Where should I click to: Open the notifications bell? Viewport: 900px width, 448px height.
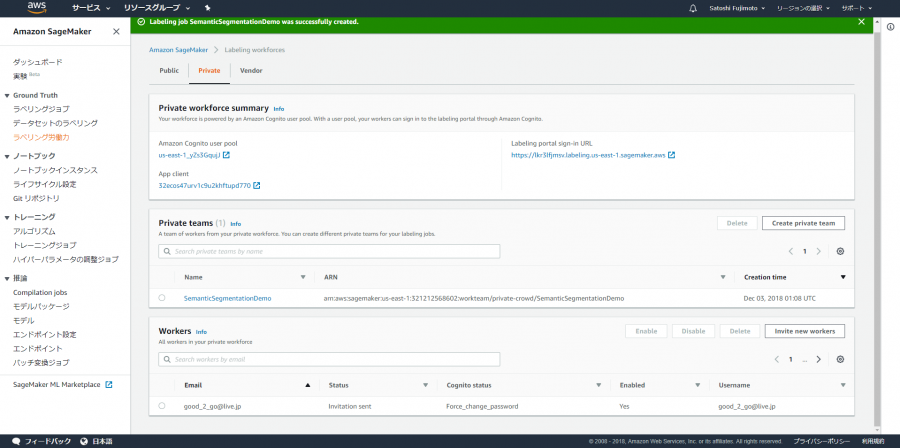(x=693, y=9)
